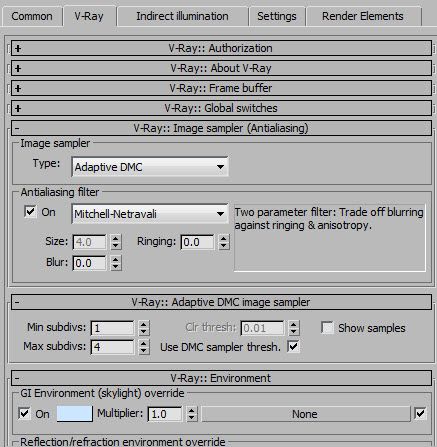Click the Max subdivs field
This screenshot has width=437, height=447.
113,347
